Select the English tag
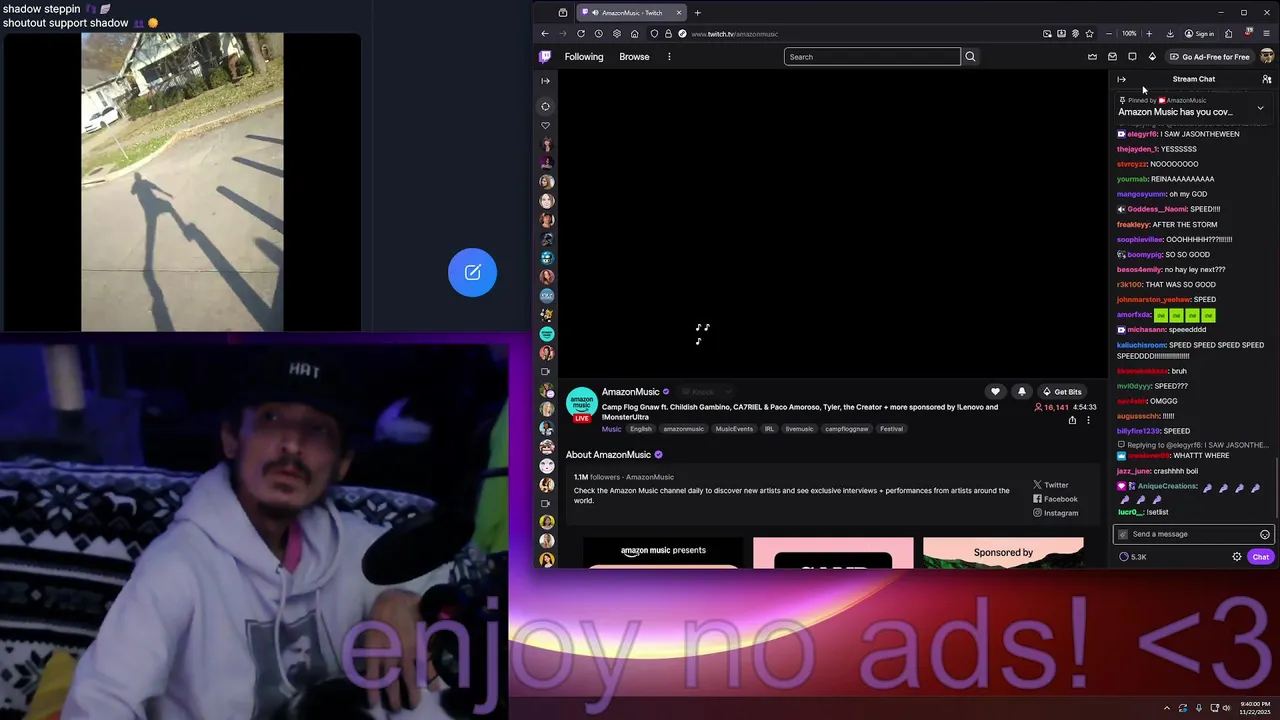Viewport: 1280px width, 720px height. pos(641,429)
